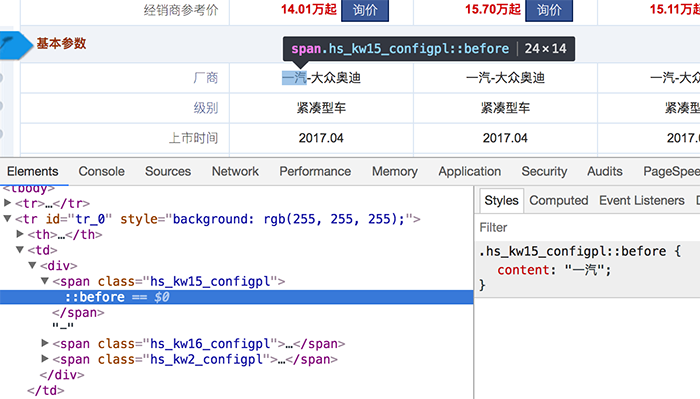Image resolution: width=700 pixels, height=399 pixels.
Task: Open the Application tab
Action: (470, 171)
